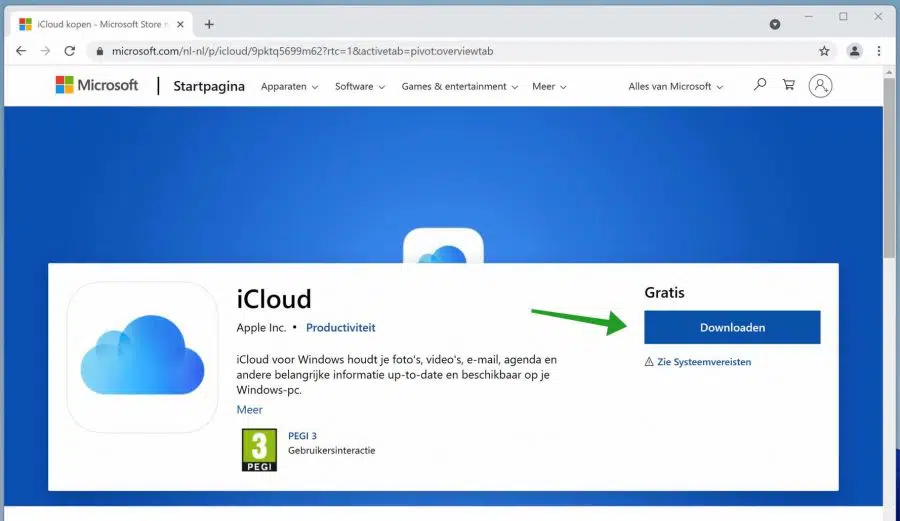Sign in via the account avatar icon

pos(820,85)
